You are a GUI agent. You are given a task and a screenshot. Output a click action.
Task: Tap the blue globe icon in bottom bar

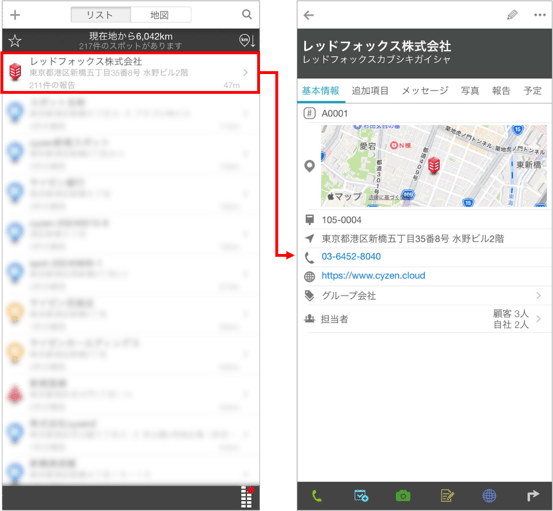point(489,496)
